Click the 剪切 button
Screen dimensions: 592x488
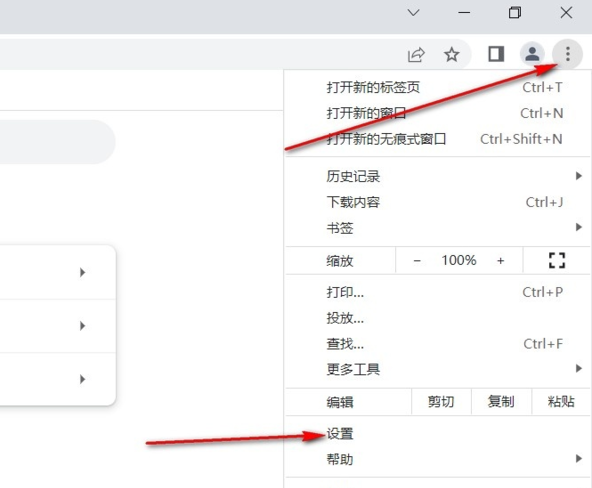[x=441, y=402]
